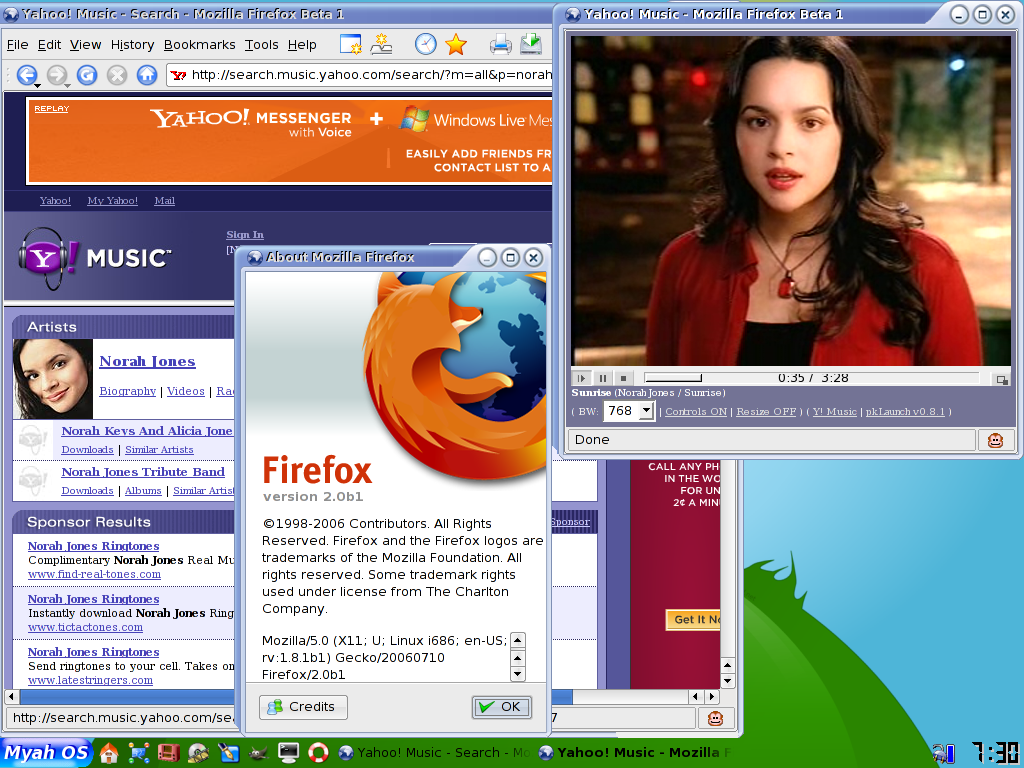This screenshot has width=1024, height=768.
Task: Click the frame-step play button in the video player
Action: point(581,377)
